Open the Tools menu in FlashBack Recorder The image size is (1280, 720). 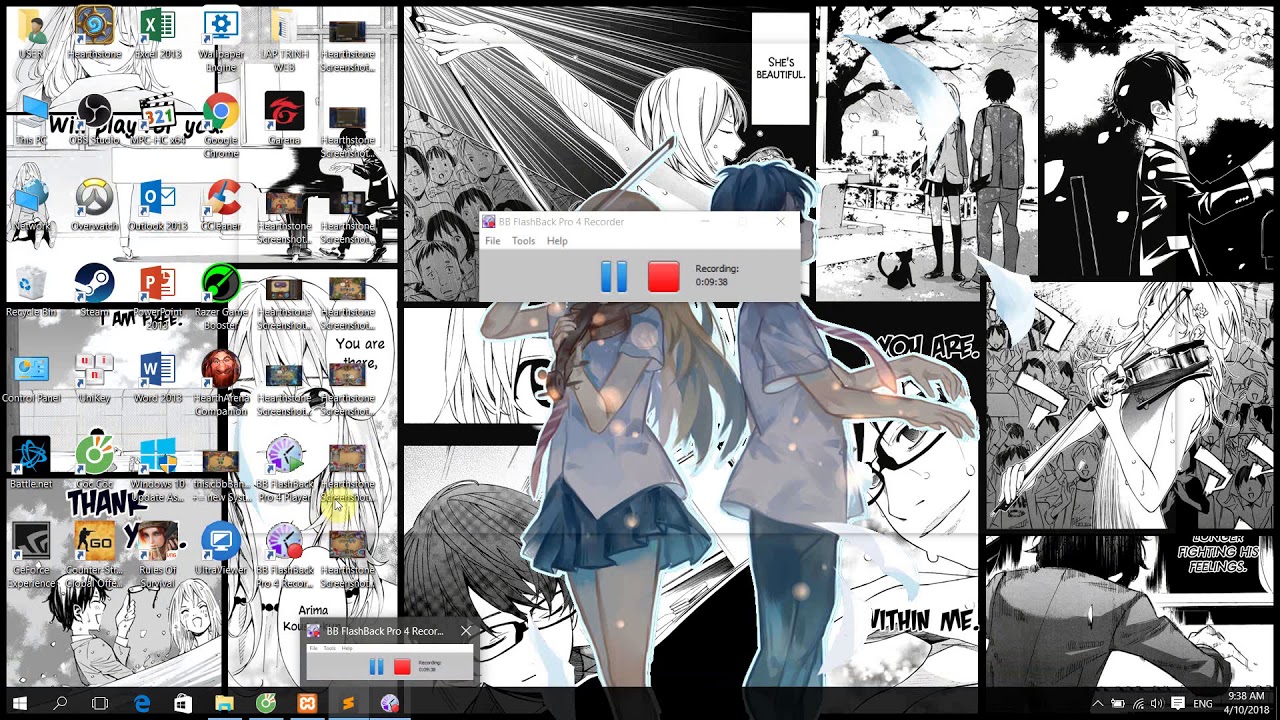click(524, 241)
